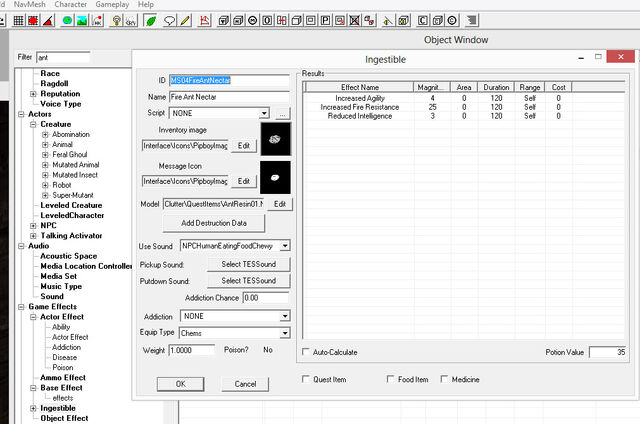Check the Quest Item checkbox
Screen dimensions: 640x424
coord(305,379)
